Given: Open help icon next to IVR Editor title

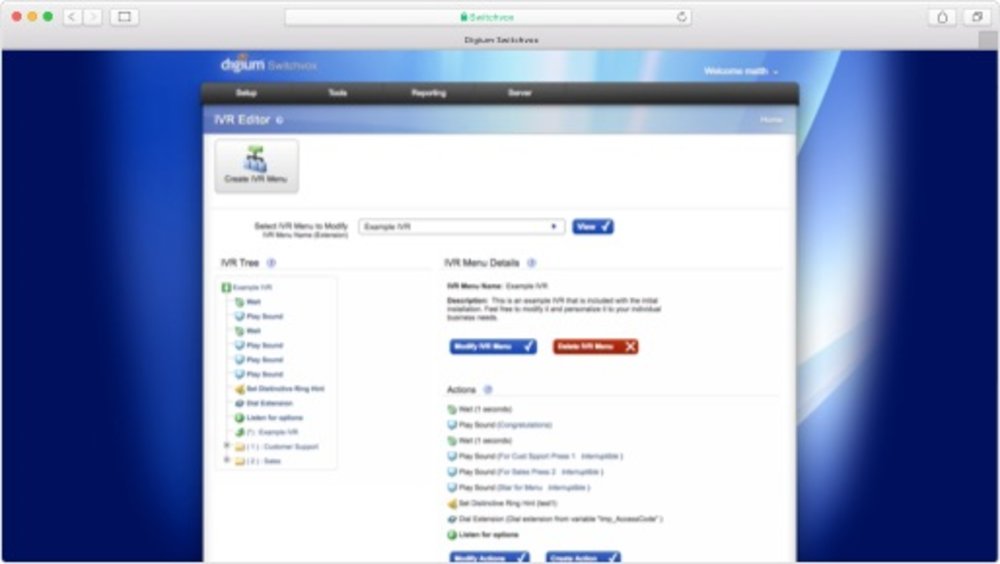Looking at the screenshot, I should point(279,120).
